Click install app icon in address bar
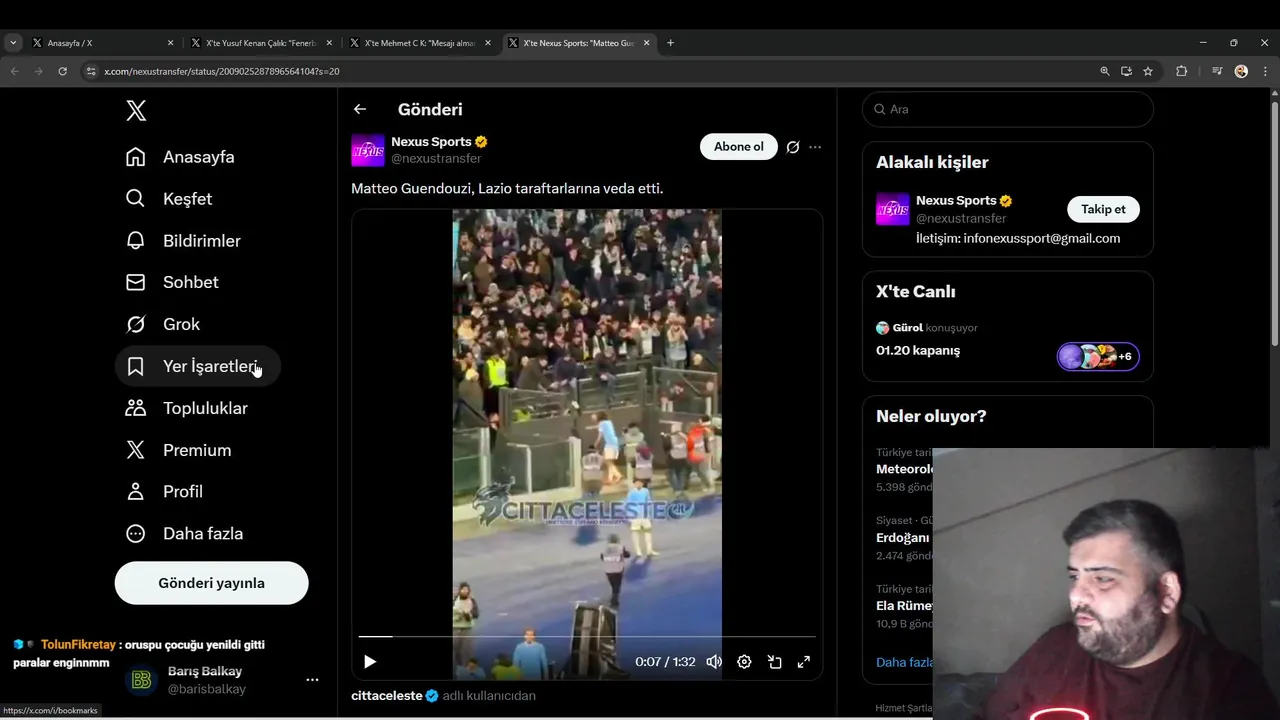The width and height of the screenshot is (1280, 720). [x=1126, y=71]
